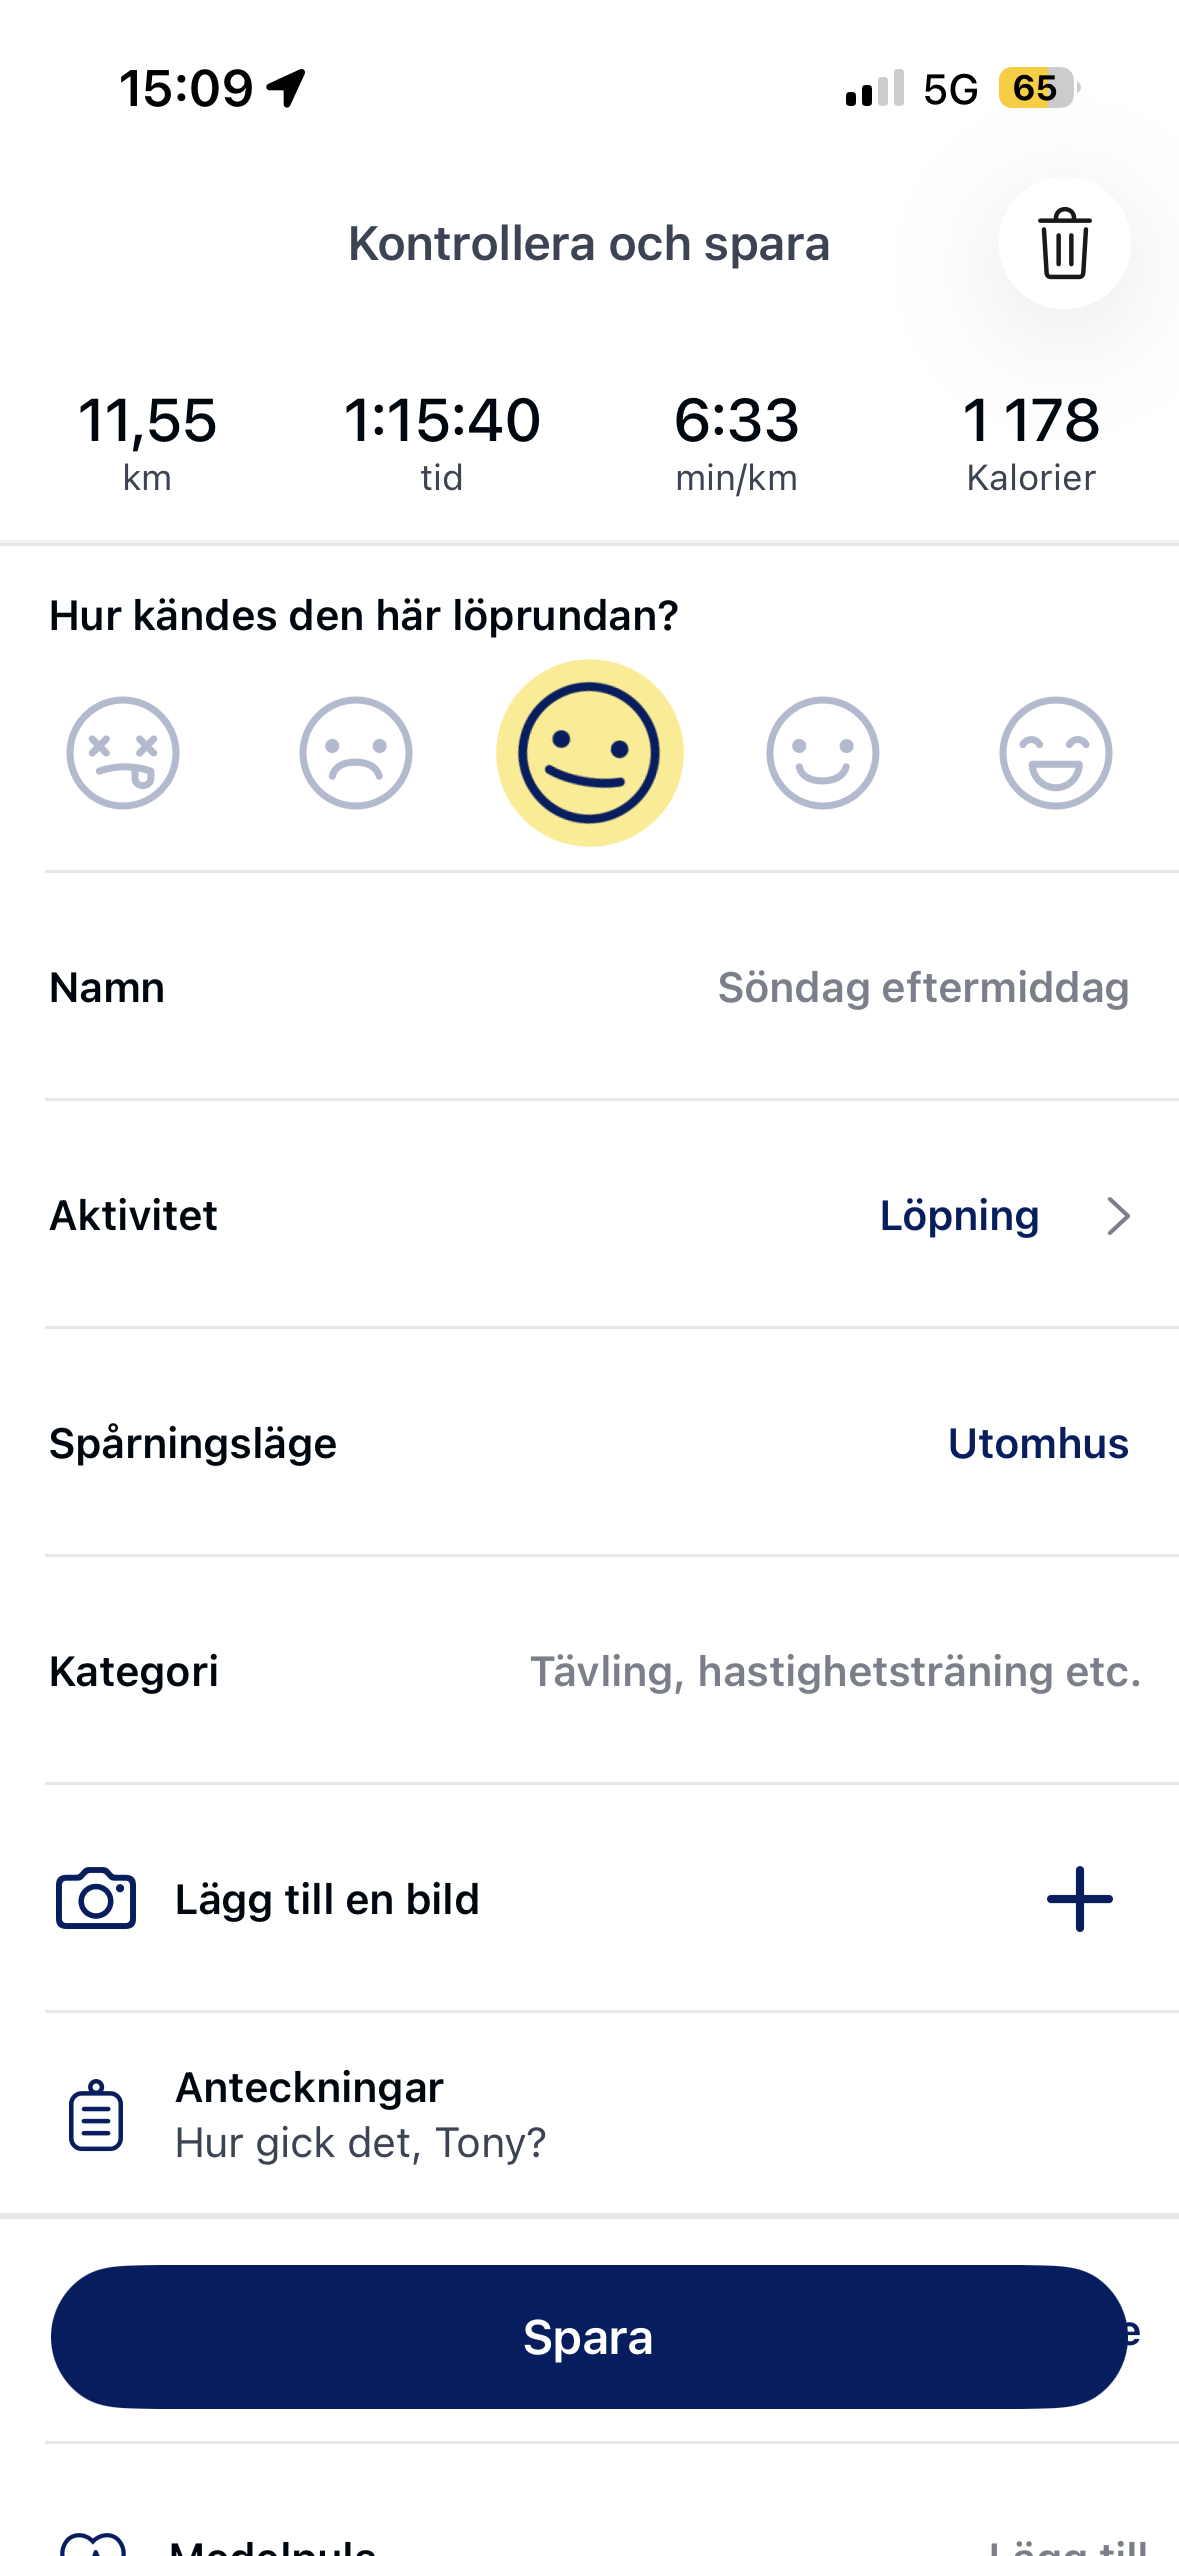Open the Kategori selection row
The width and height of the screenshot is (1179, 2556).
(x=834, y=1672)
